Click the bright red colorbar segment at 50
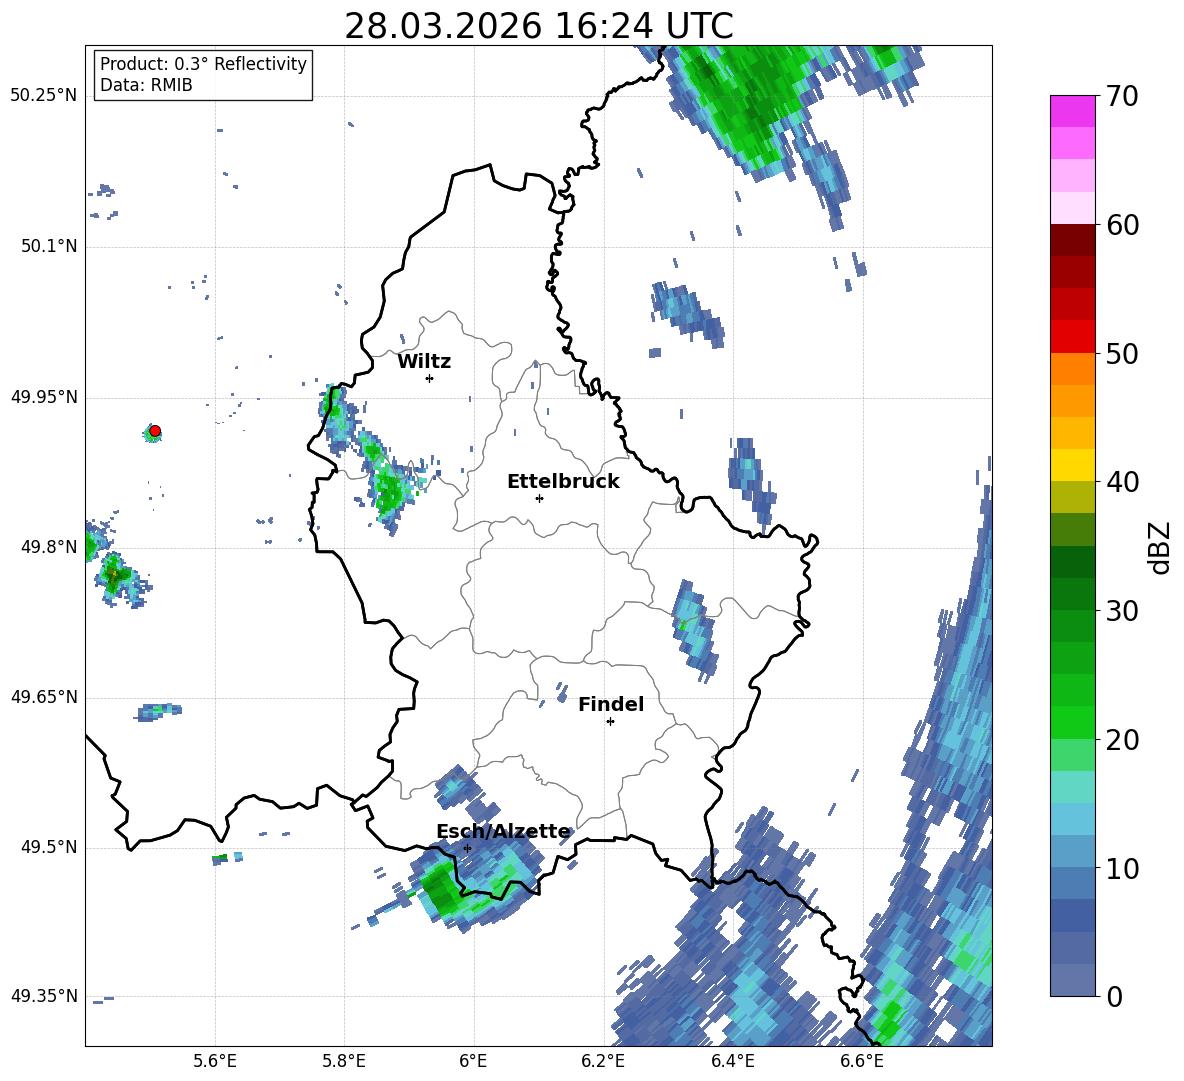1184x1081 pixels. [x=1072, y=337]
